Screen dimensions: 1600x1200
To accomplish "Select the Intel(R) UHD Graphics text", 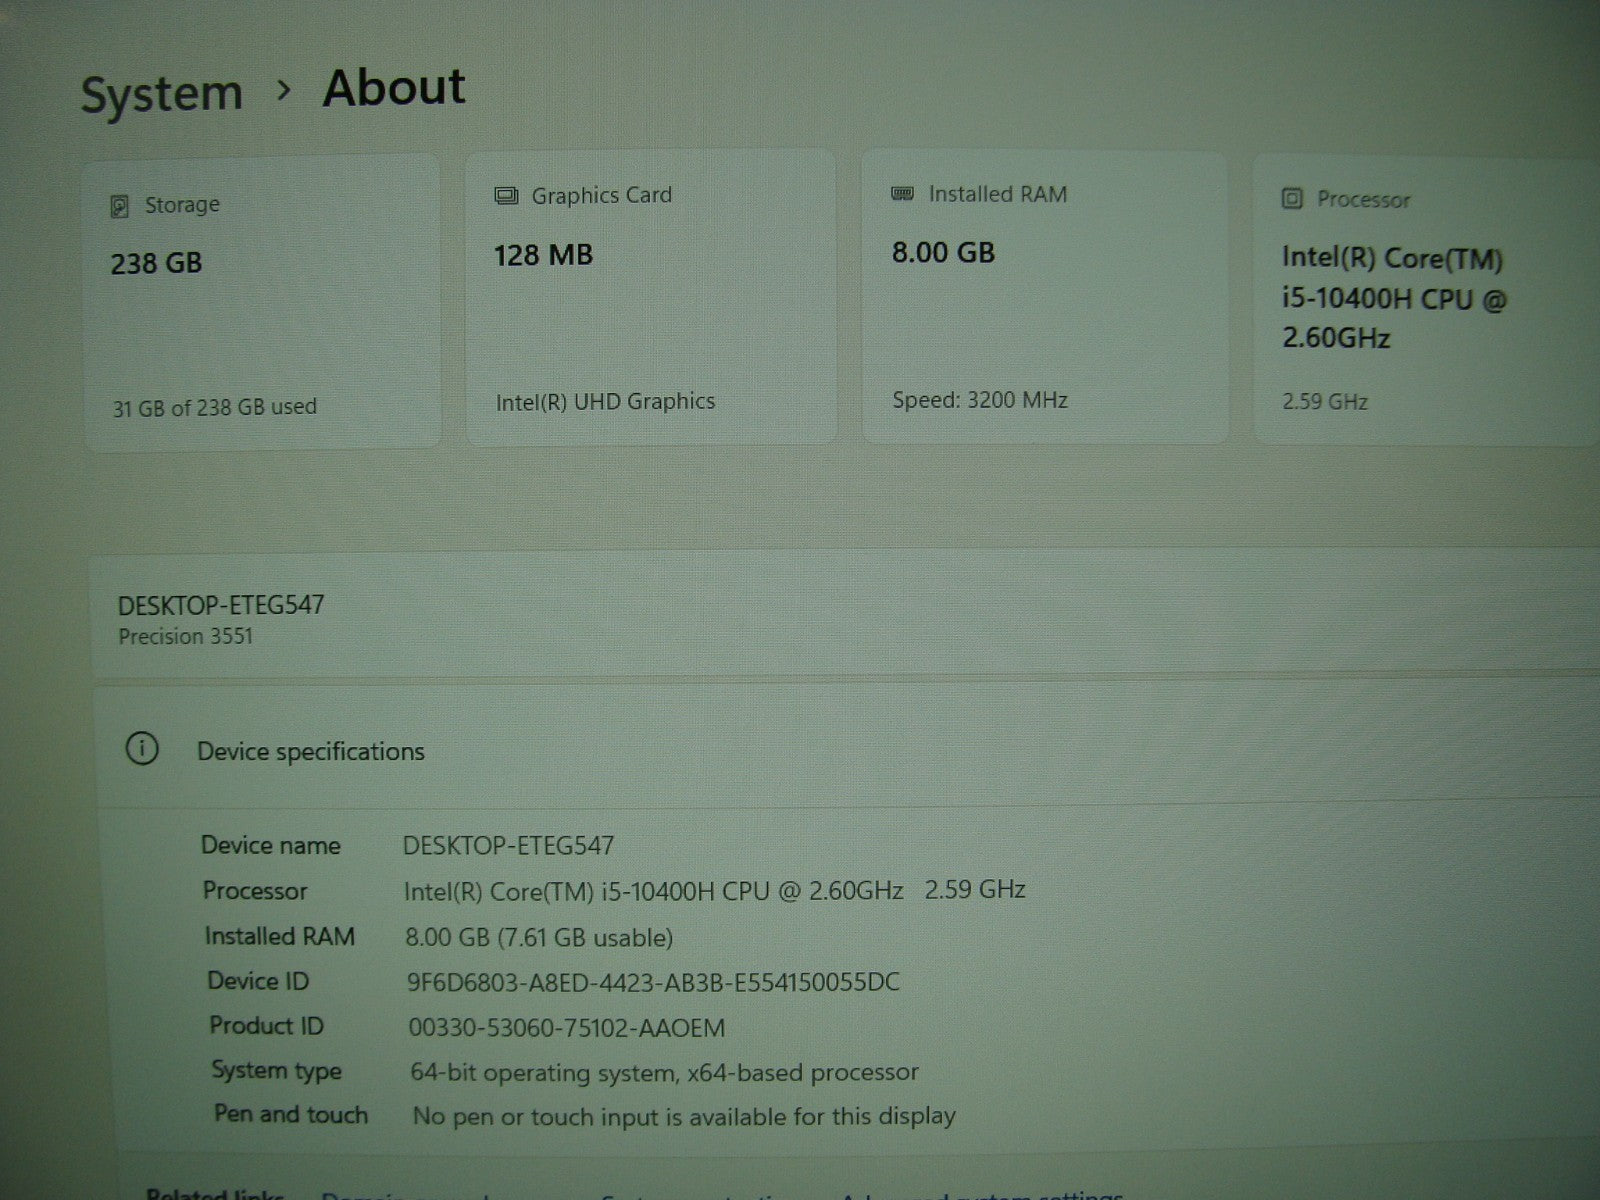I will 605,402.
